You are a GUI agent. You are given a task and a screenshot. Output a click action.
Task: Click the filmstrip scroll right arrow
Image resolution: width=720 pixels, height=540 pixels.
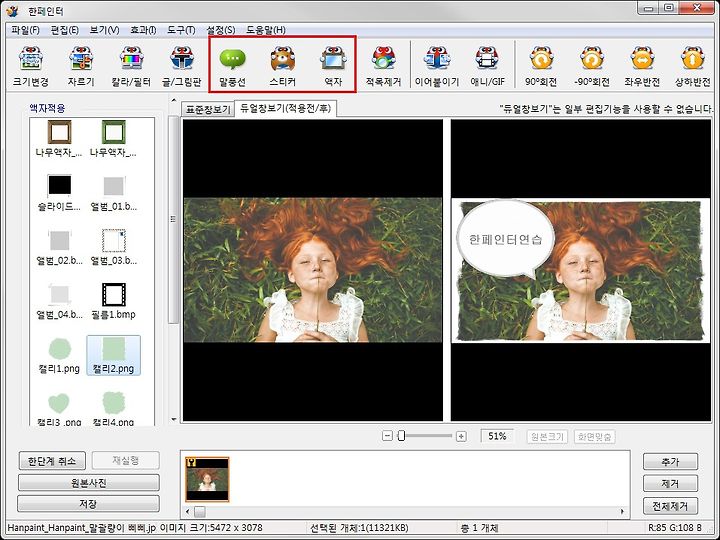[623, 512]
